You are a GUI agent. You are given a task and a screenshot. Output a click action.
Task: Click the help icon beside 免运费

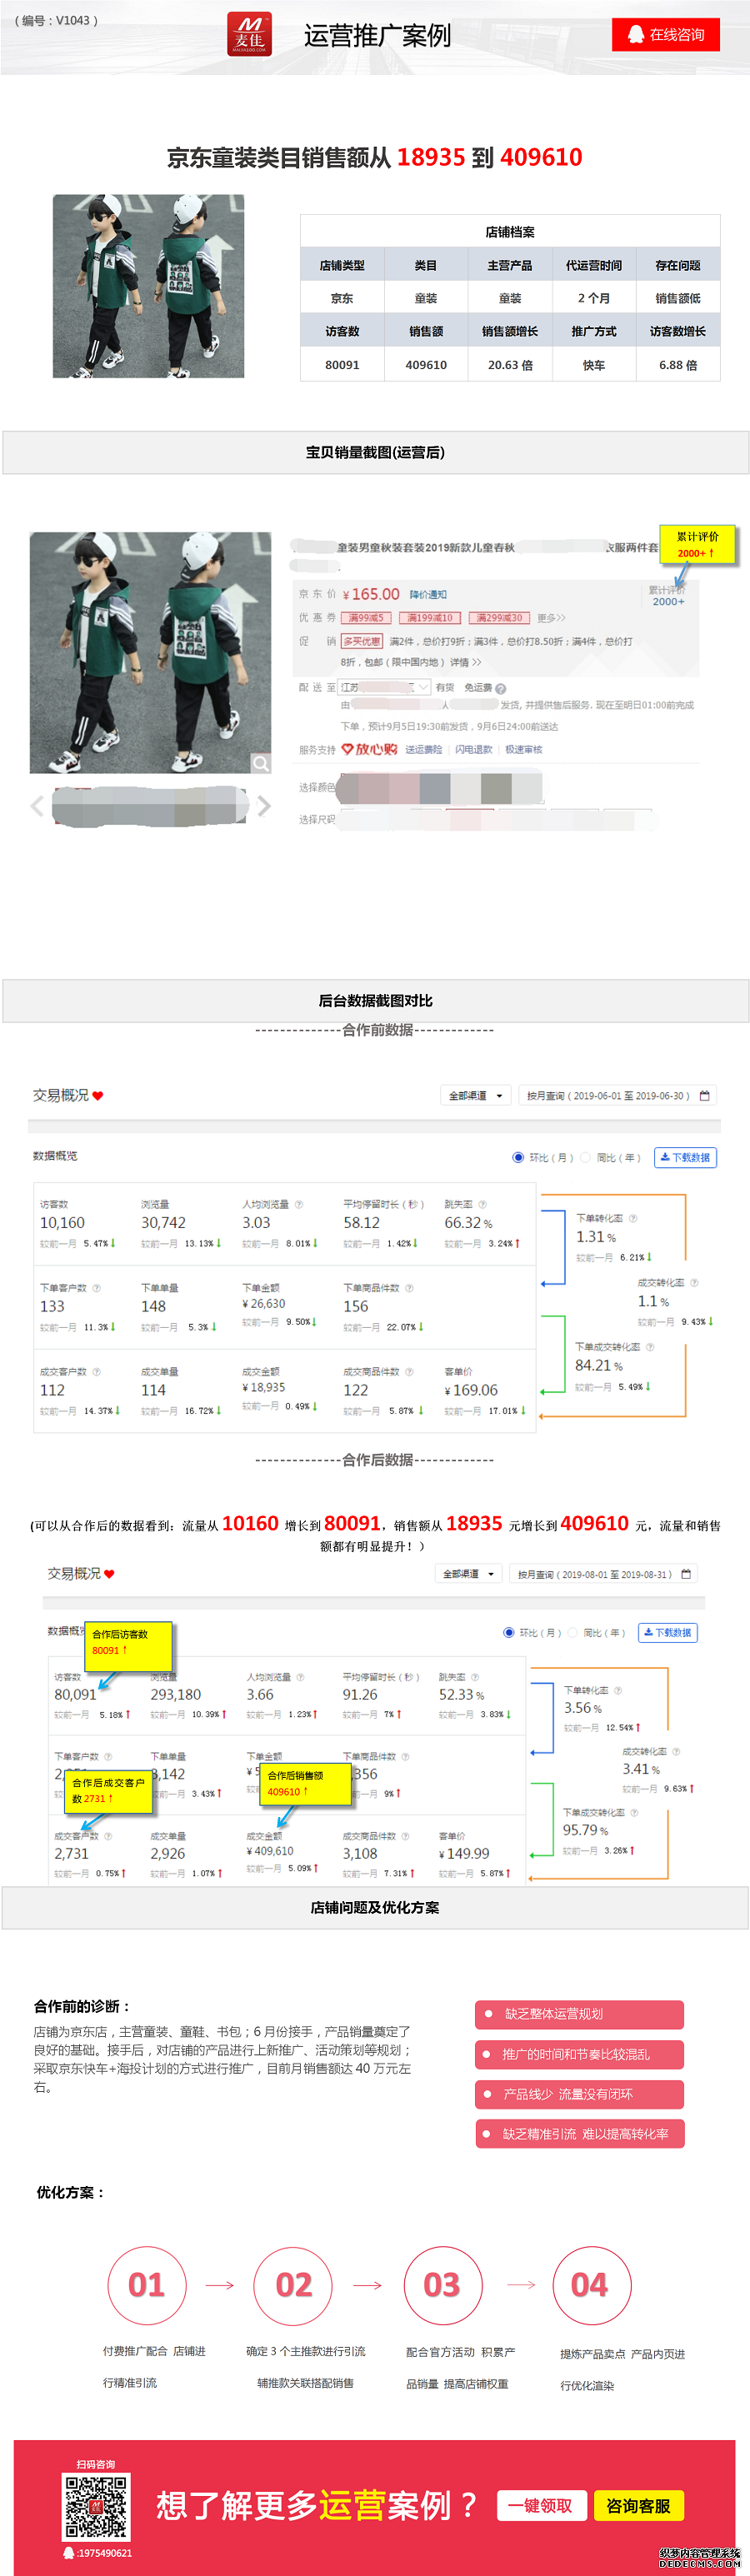501,688
